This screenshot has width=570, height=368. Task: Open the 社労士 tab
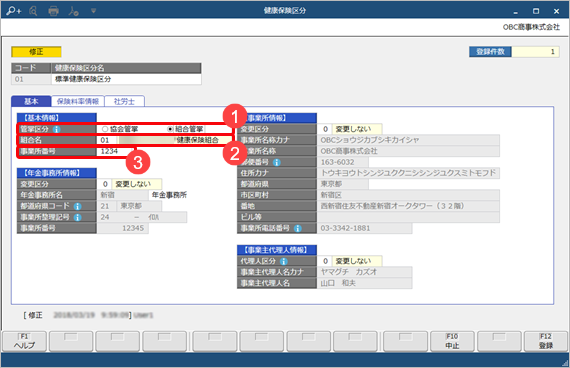click(124, 101)
